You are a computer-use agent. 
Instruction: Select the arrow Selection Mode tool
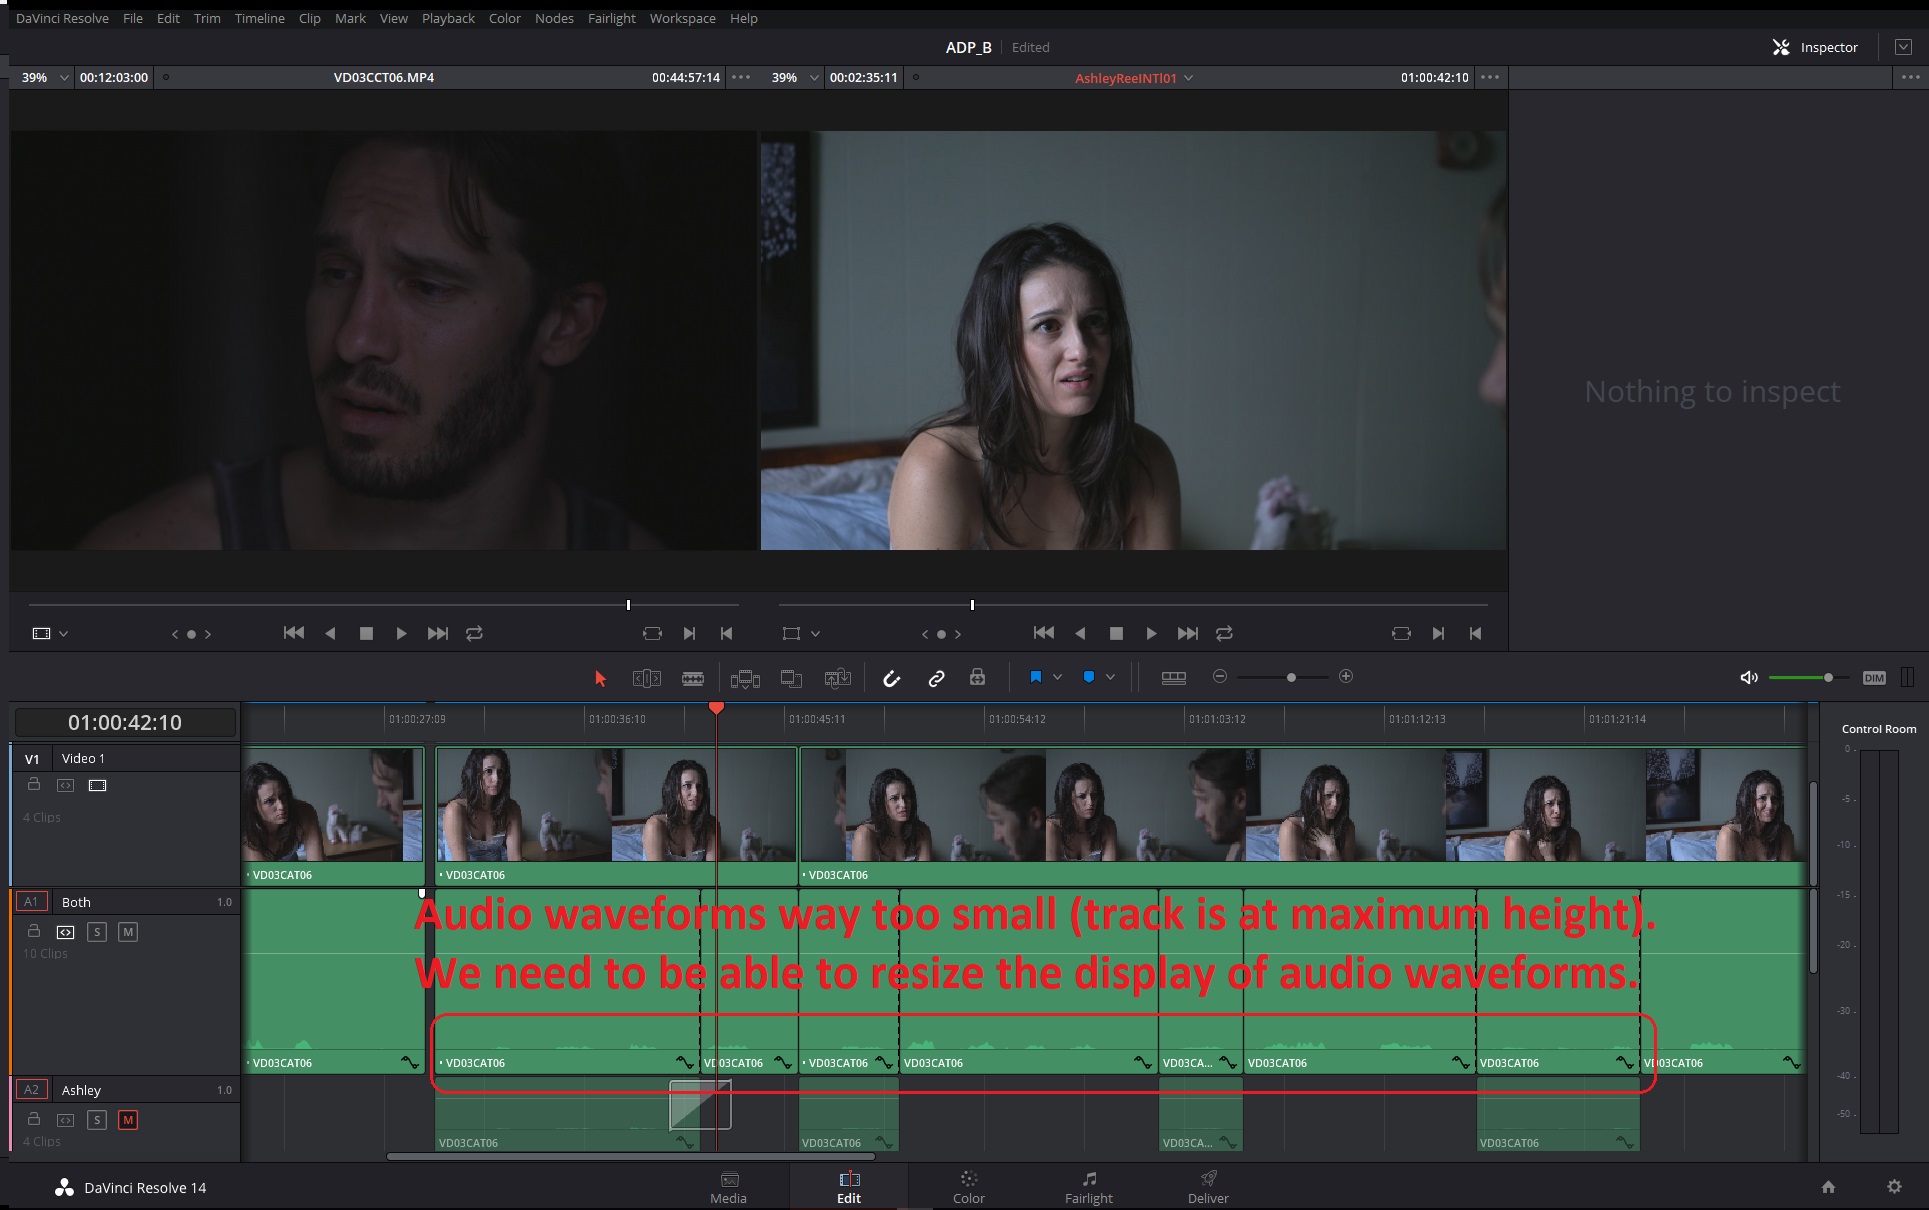click(600, 678)
